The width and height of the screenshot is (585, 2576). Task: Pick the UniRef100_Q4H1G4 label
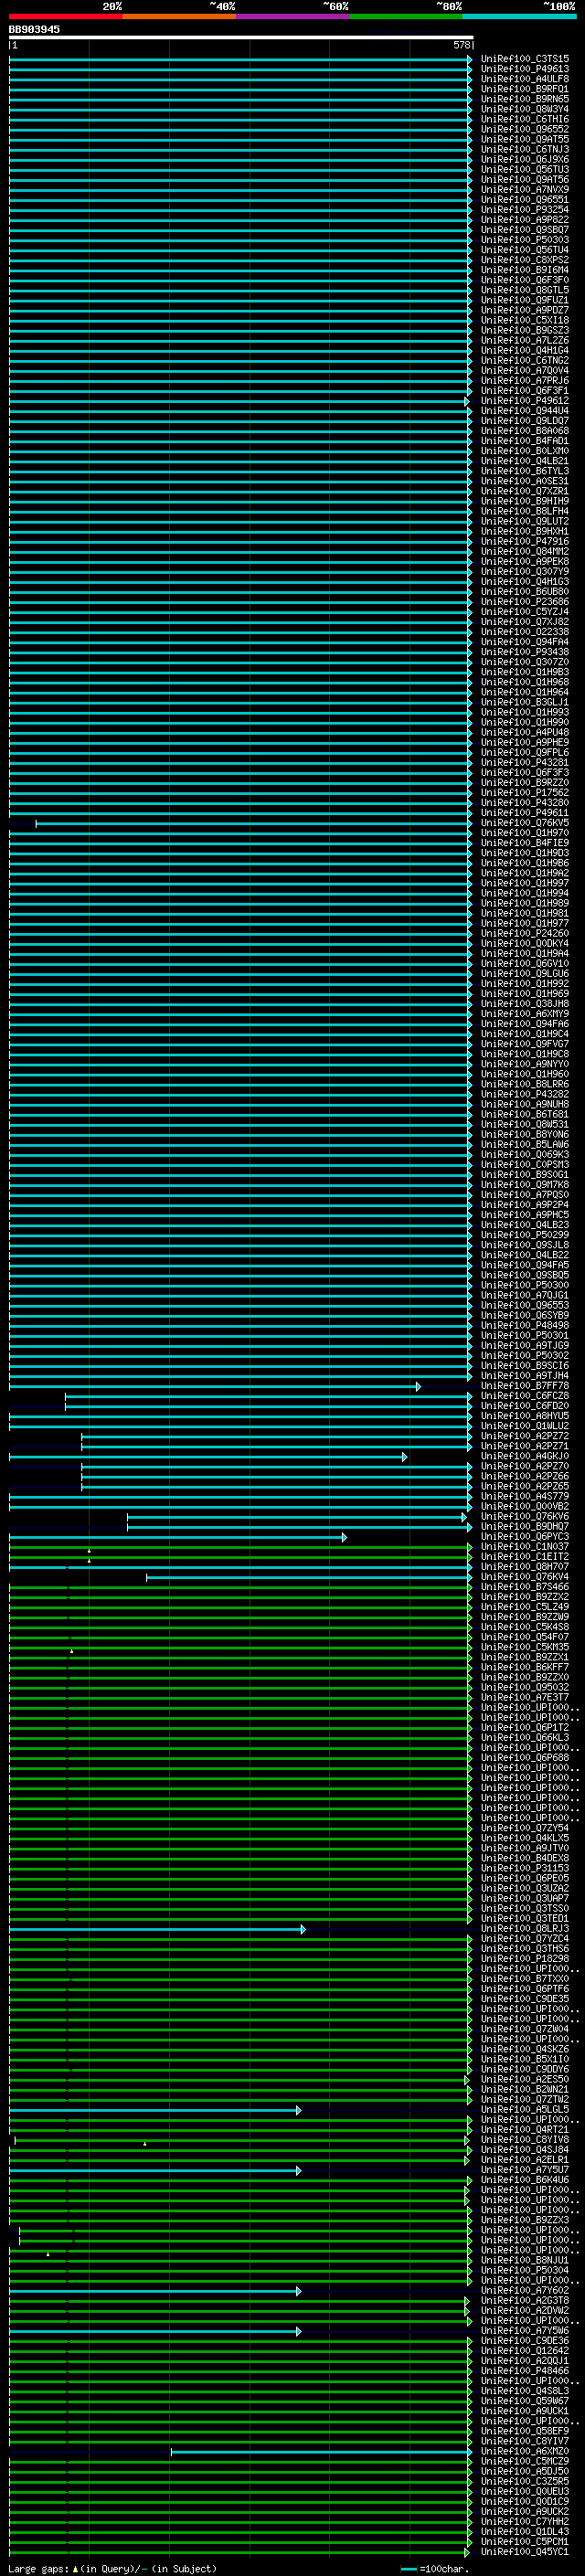pos(525,350)
